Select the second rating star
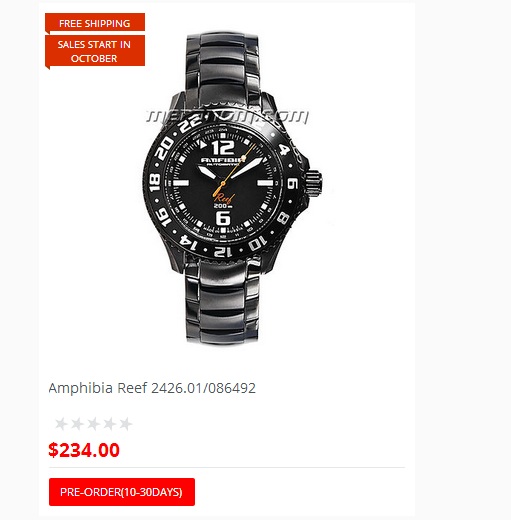The image size is (511, 520). point(77,424)
